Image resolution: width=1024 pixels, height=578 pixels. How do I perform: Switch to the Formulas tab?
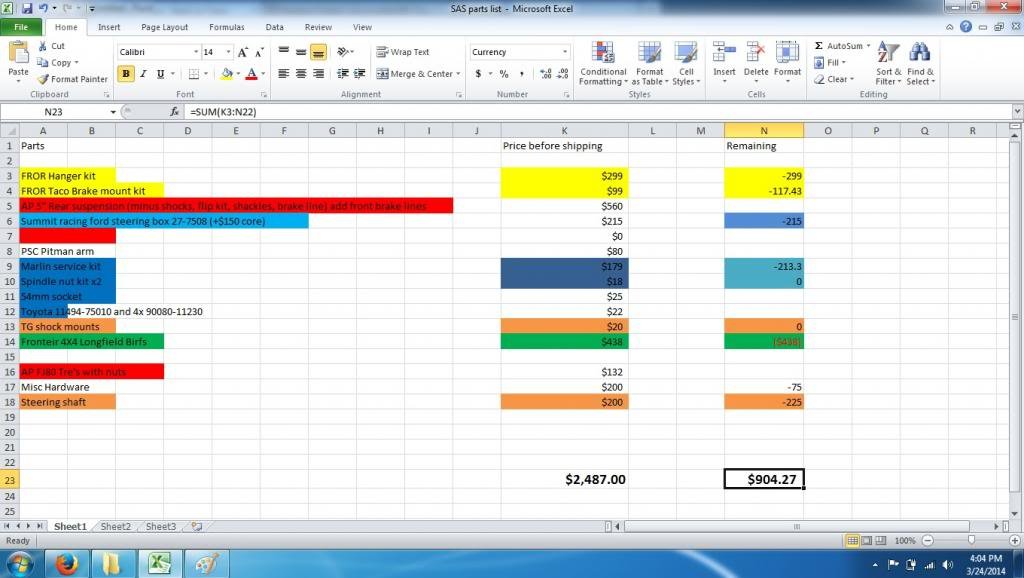click(227, 27)
